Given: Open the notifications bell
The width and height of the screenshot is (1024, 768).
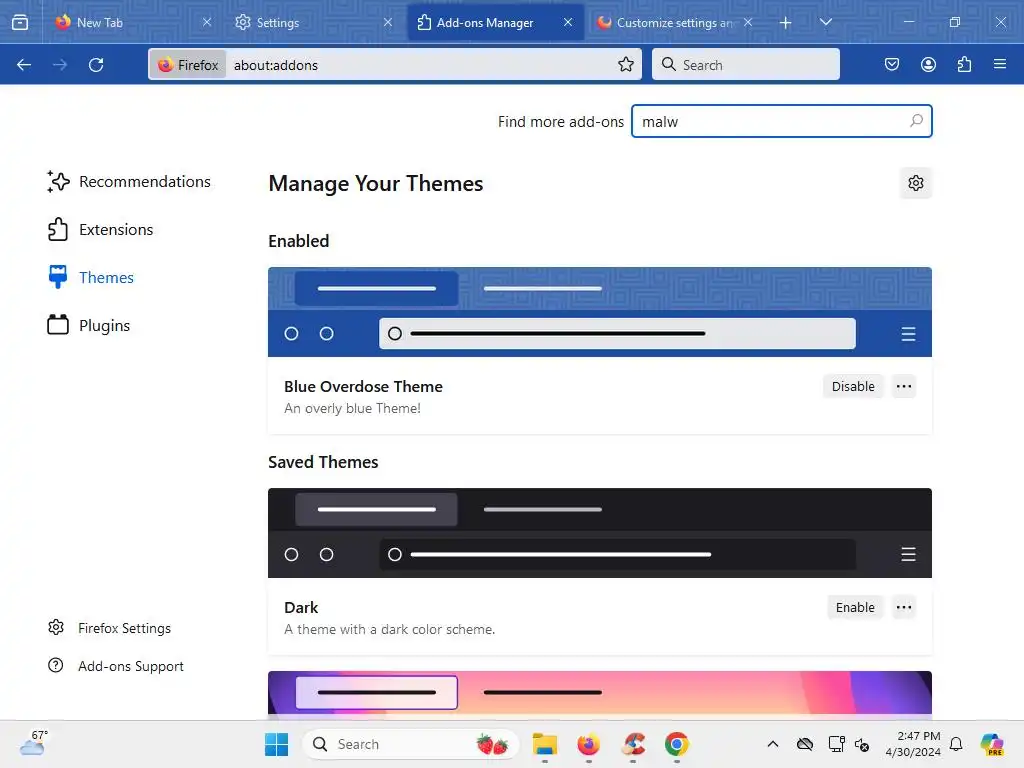Looking at the screenshot, I should [x=956, y=744].
